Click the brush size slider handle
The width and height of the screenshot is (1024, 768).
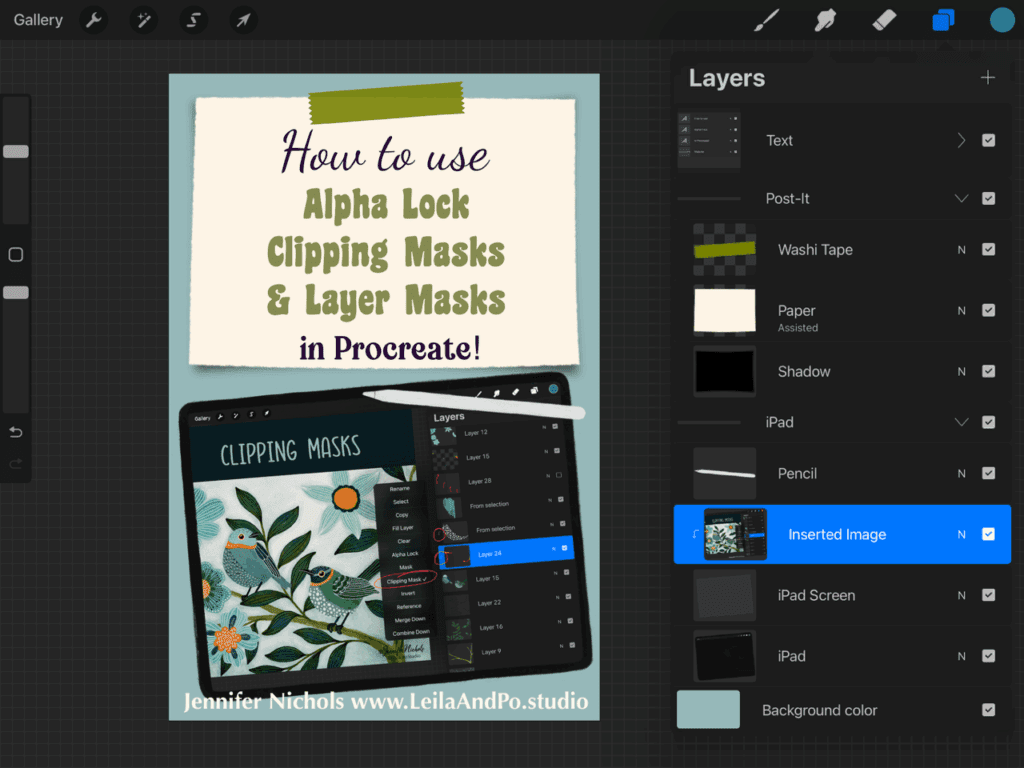click(16, 152)
